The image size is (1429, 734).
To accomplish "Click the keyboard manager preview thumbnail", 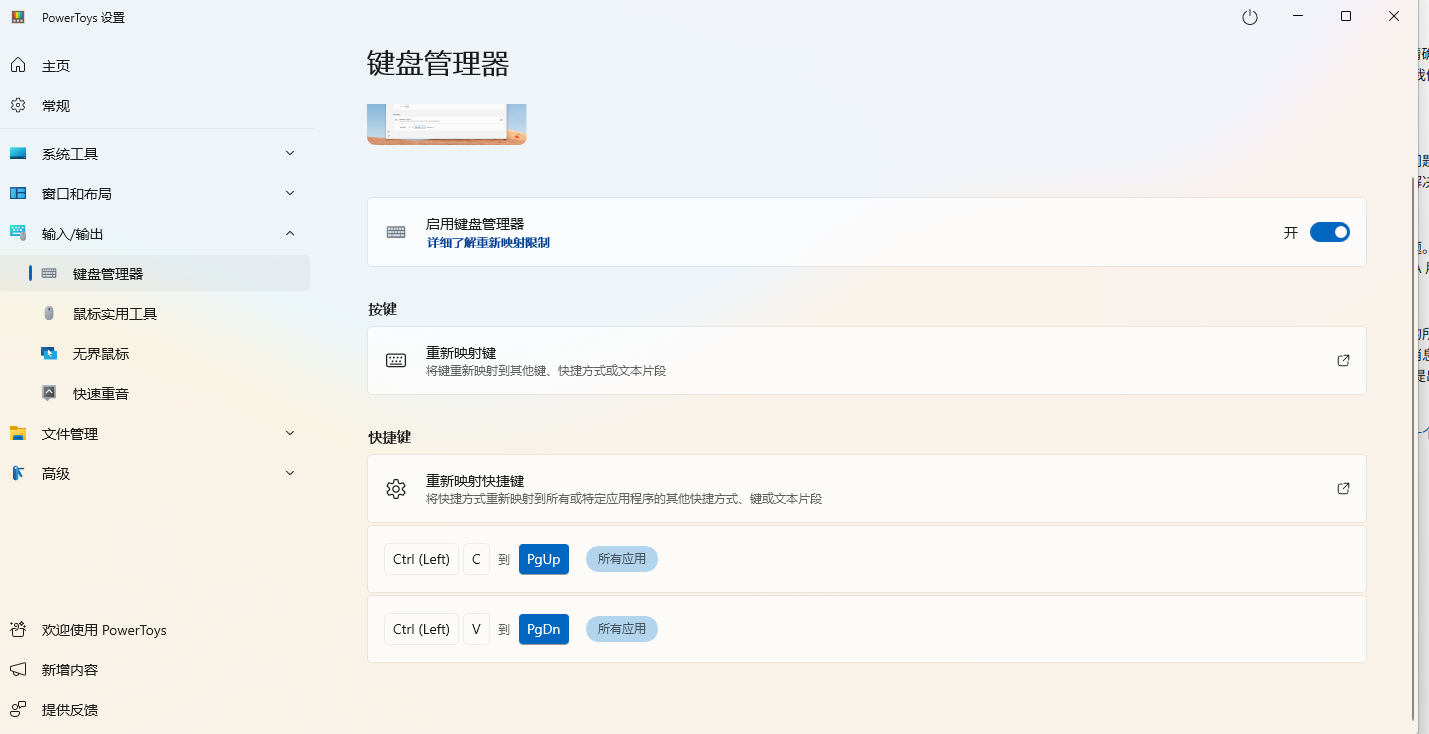I will click(447, 124).
